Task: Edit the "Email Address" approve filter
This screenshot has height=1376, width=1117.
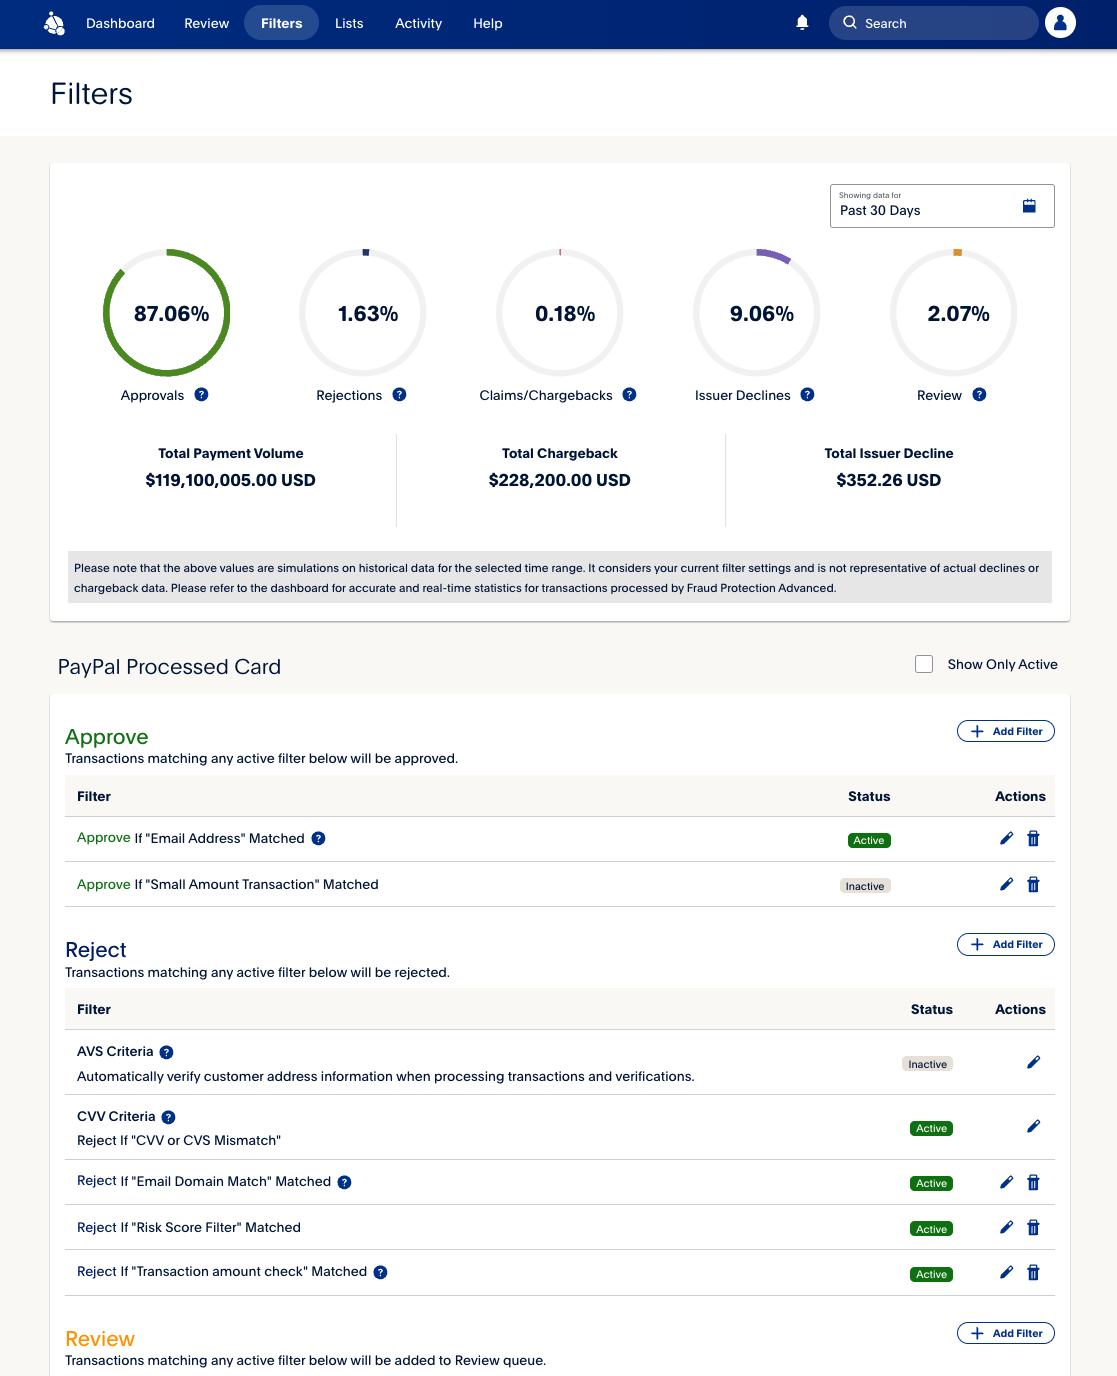Action: click(1006, 839)
